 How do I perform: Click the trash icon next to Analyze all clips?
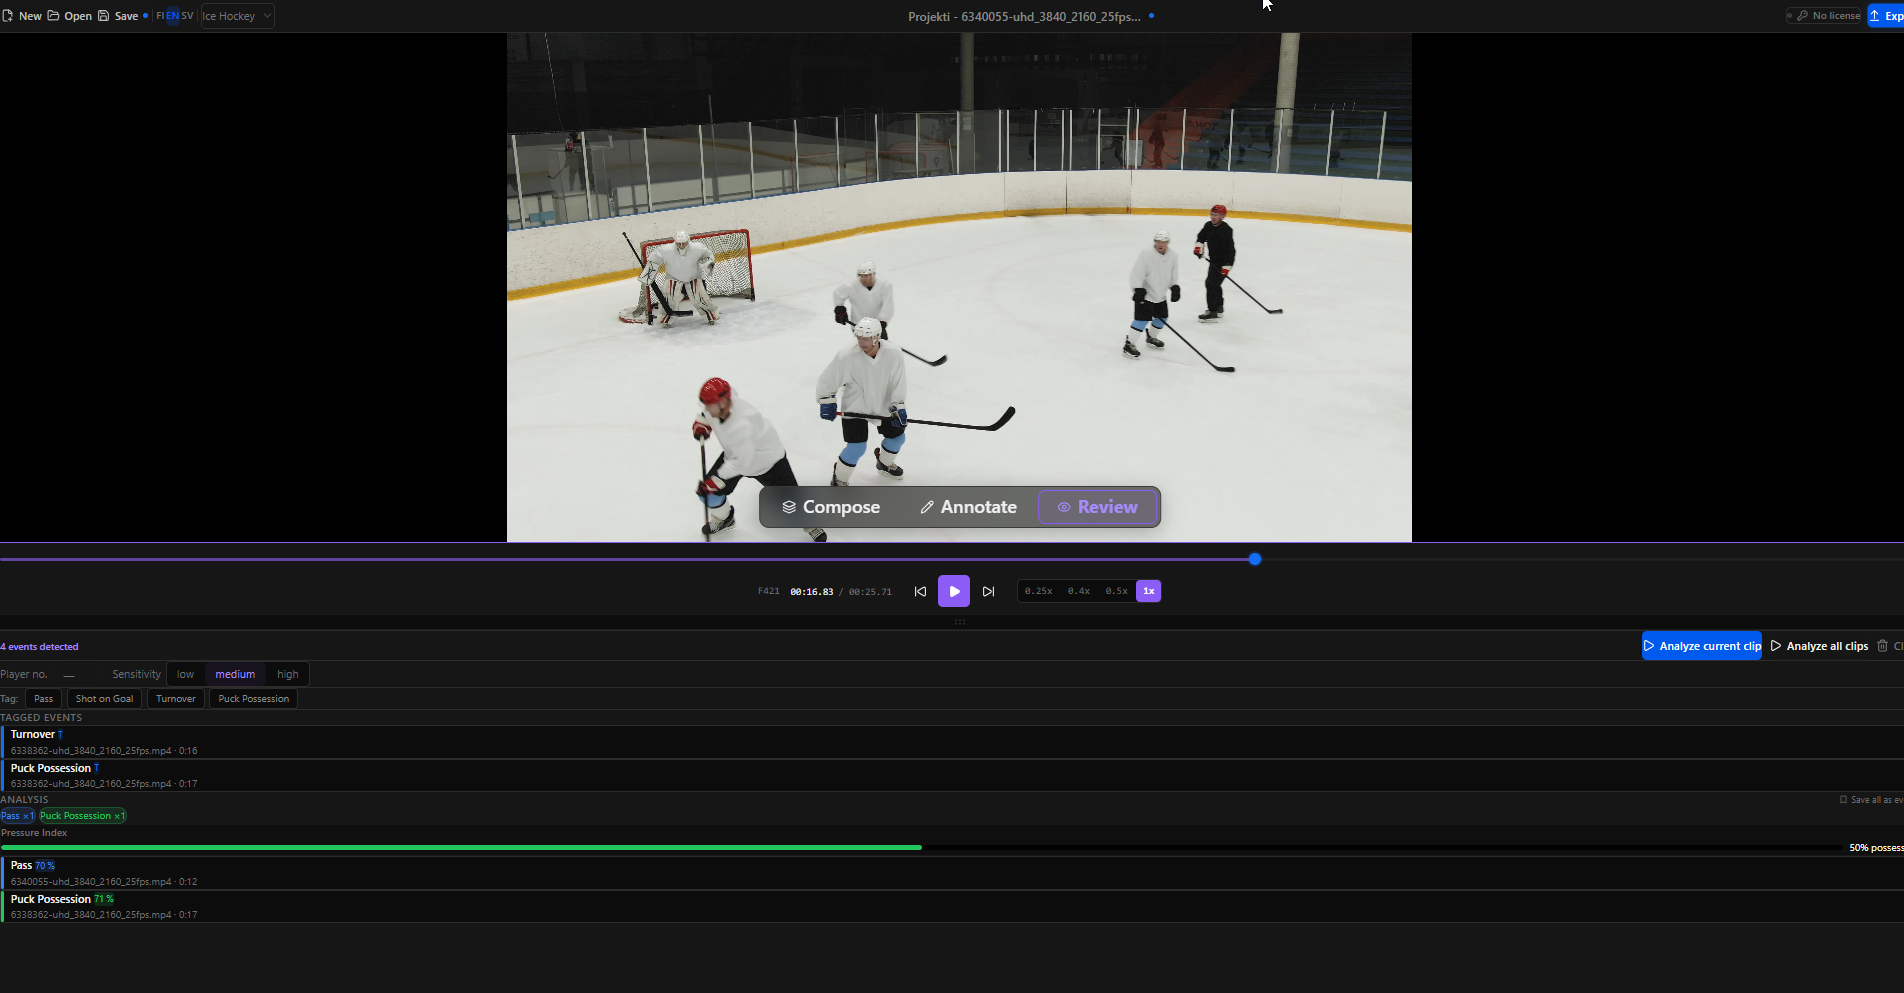coord(1883,646)
